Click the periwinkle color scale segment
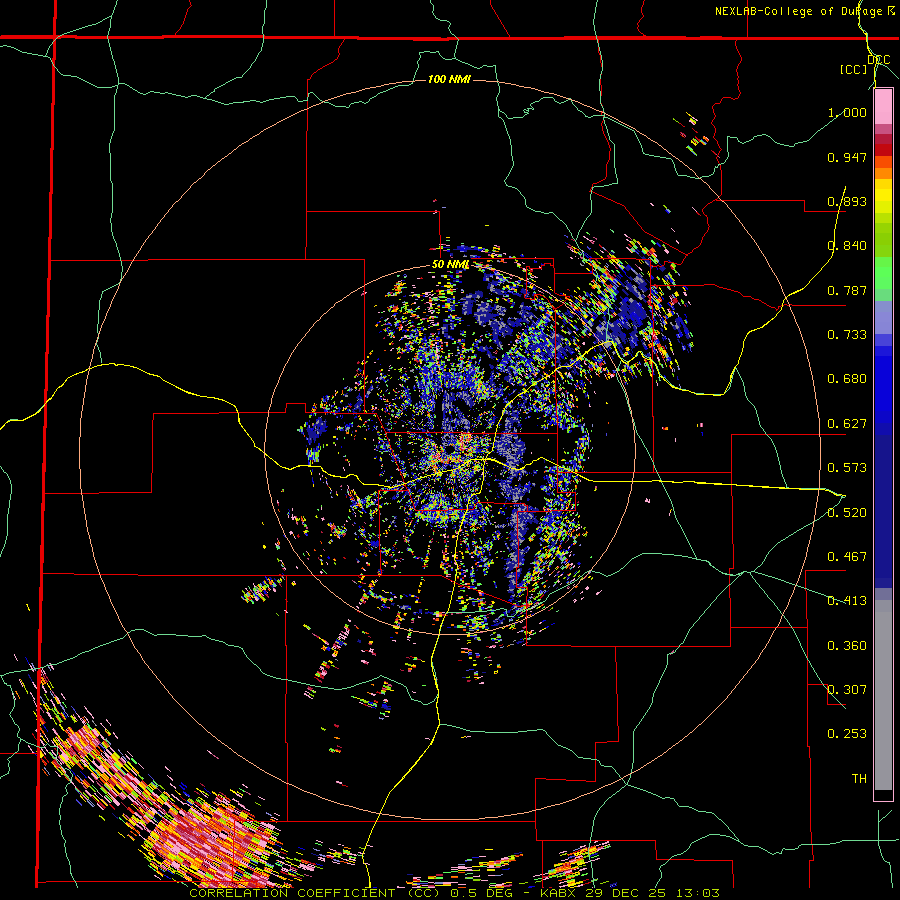This screenshot has height=900, width=900. pyautogui.click(x=883, y=317)
